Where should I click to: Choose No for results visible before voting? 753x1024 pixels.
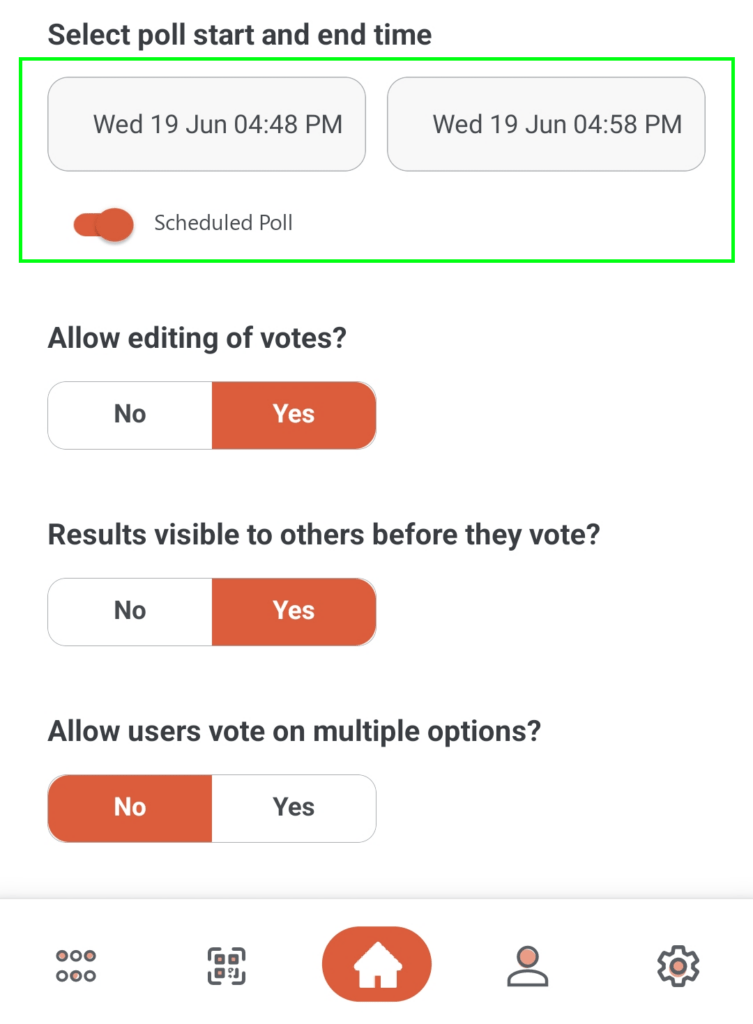point(130,610)
